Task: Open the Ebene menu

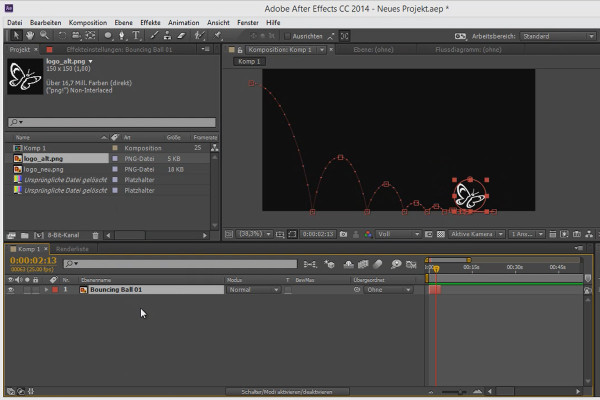Action: [124, 23]
